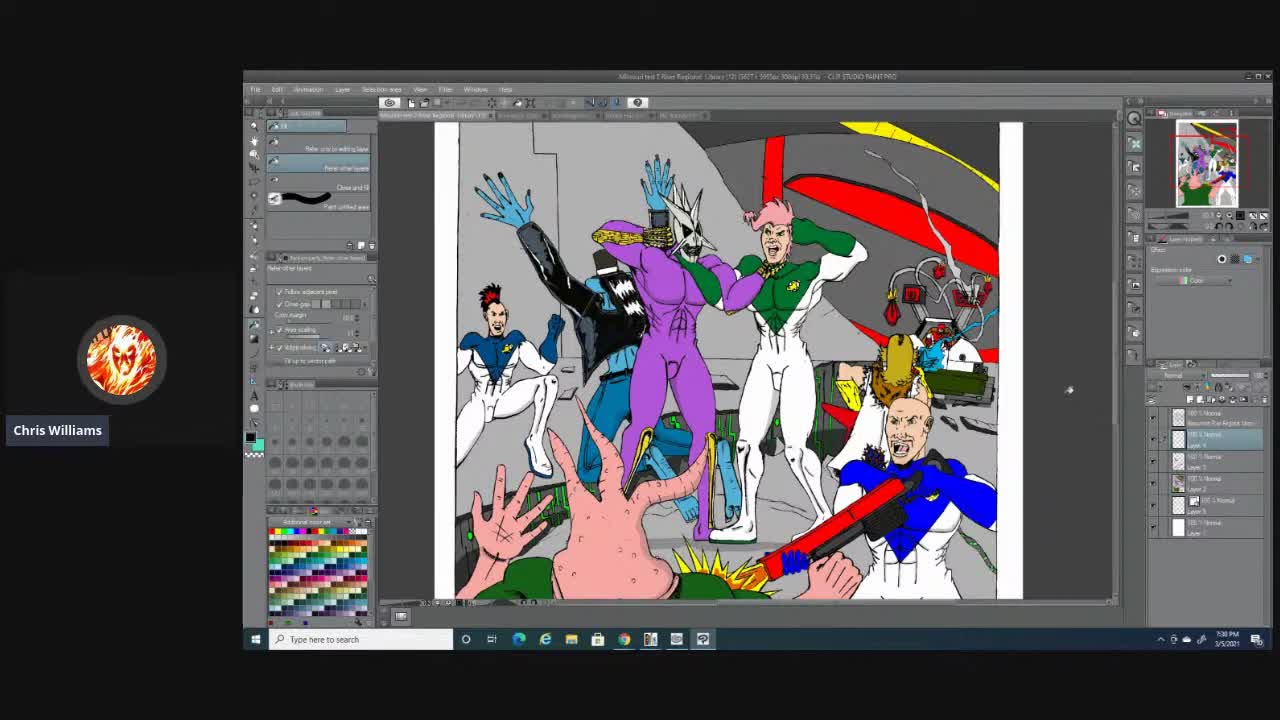1280x720 pixels.
Task: Hide Layer 5 via eye icon
Action: [x=1153, y=505]
